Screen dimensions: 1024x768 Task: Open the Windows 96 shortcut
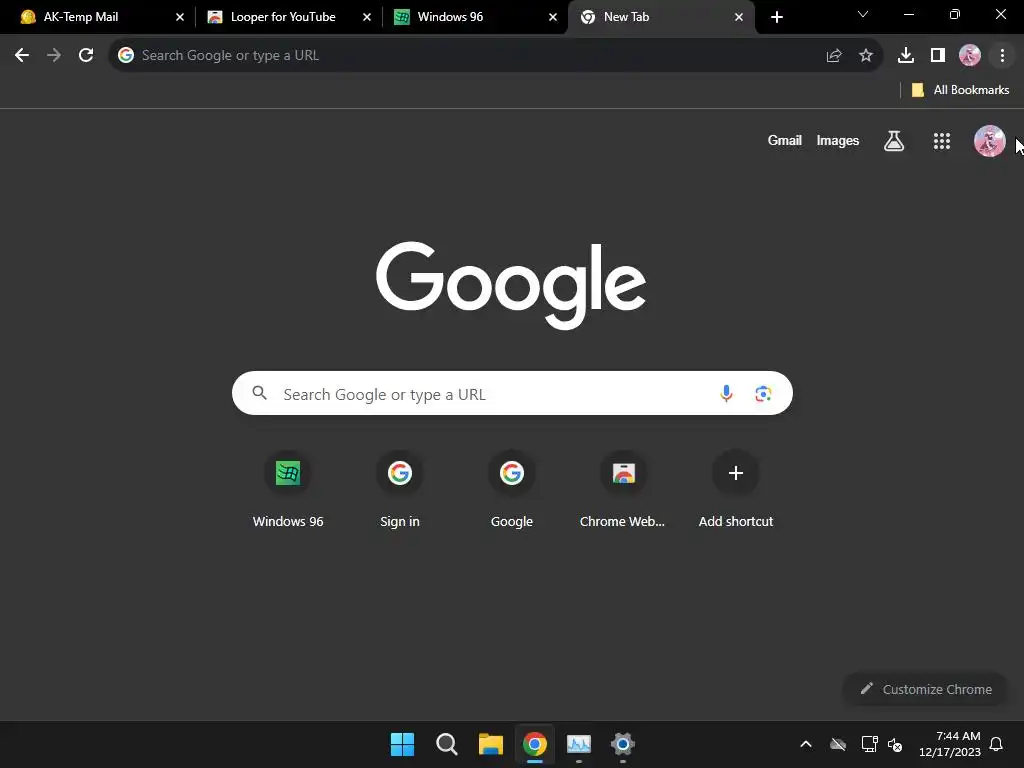click(x=288, y=490)
